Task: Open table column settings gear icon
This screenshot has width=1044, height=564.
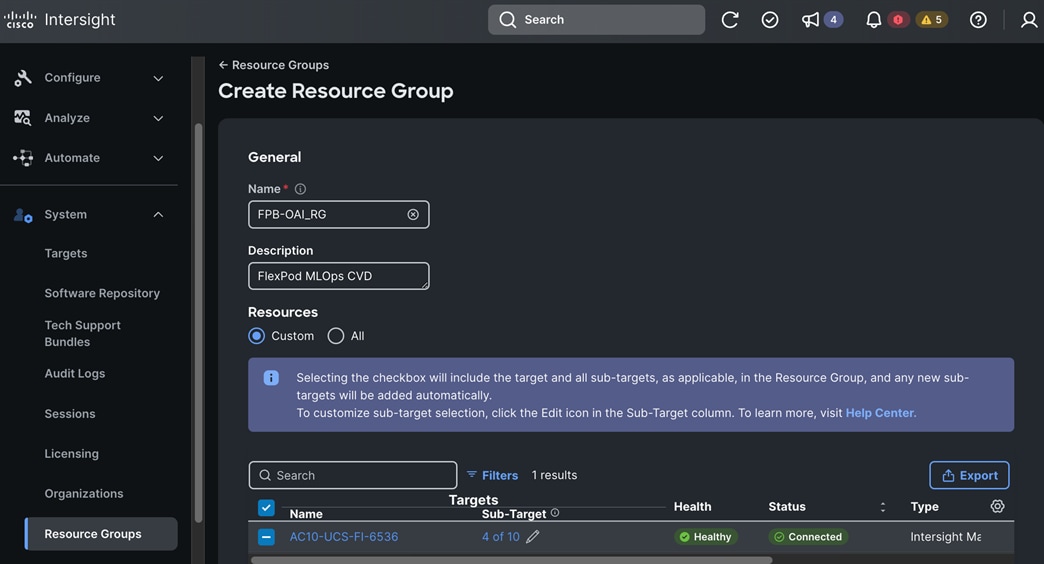Action: [997, 506]
